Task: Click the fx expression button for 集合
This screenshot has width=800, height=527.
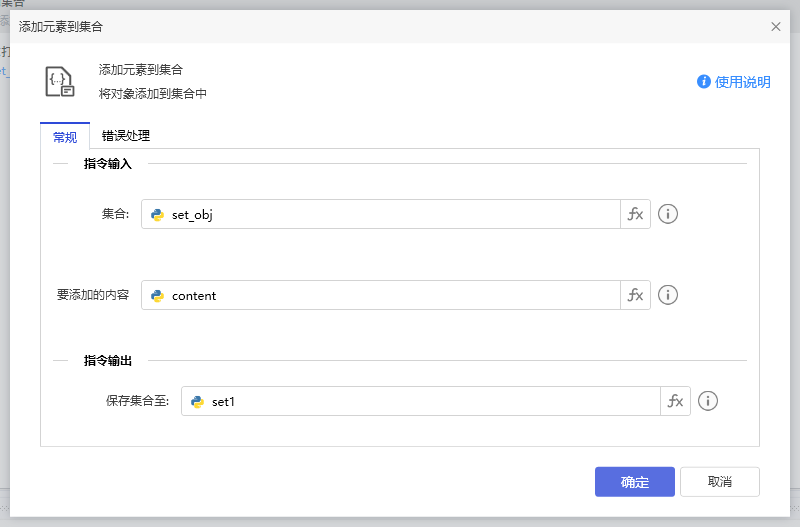Action: [635, 214]
